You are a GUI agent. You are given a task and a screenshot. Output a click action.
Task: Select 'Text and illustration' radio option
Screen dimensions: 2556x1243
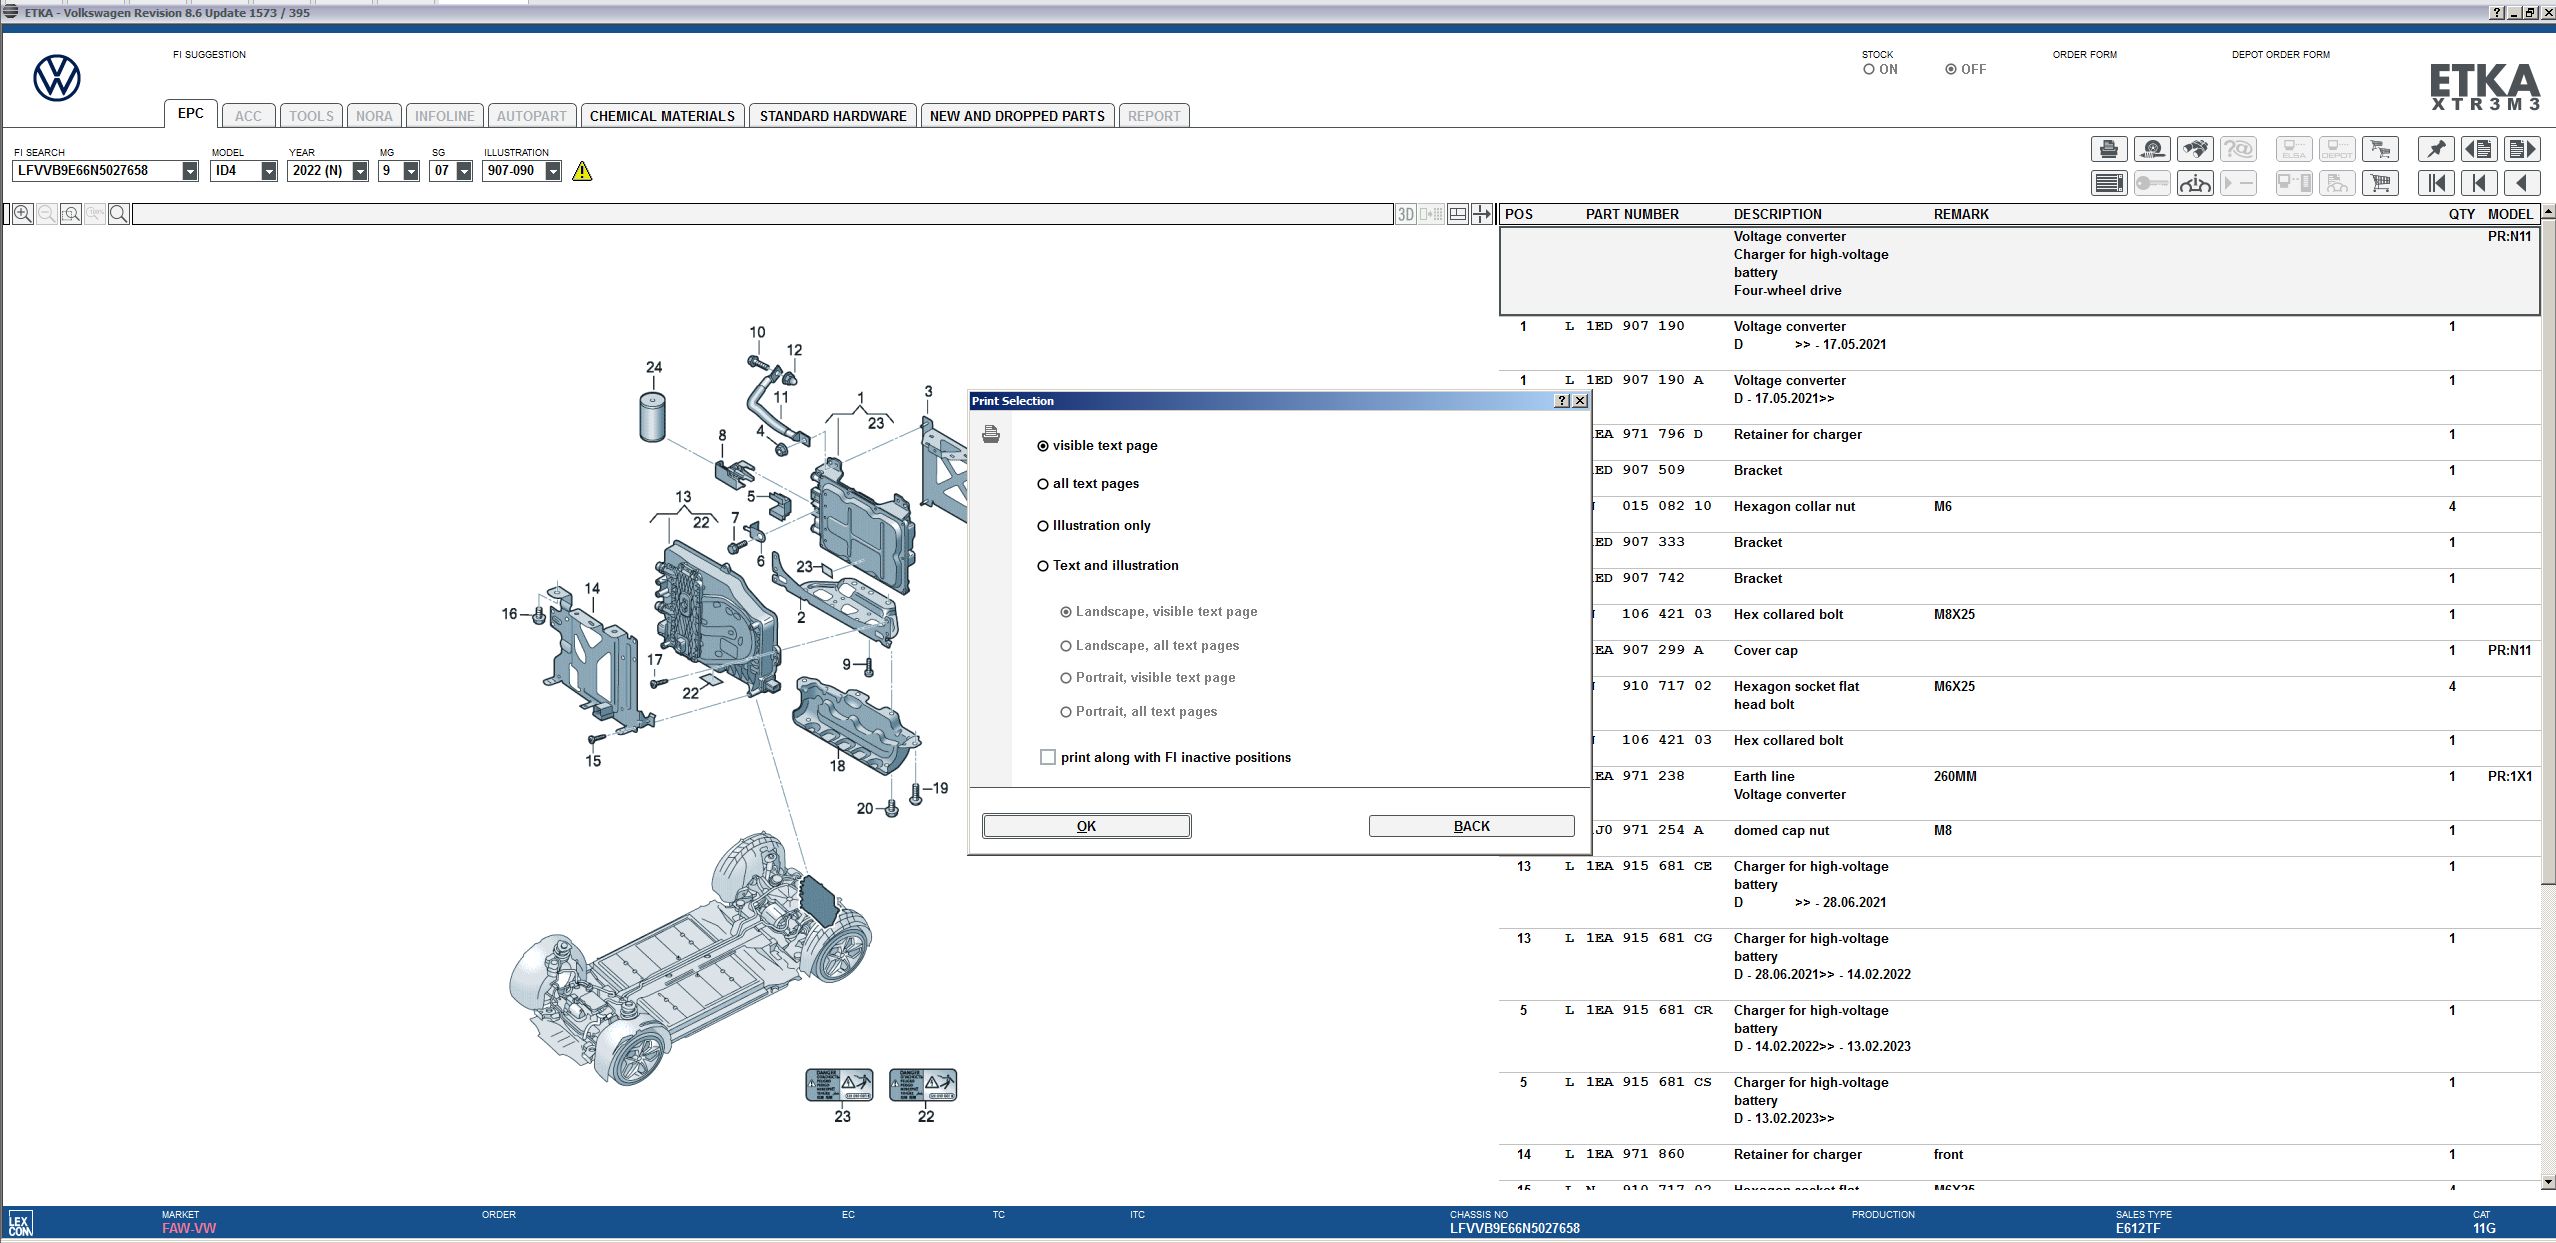point(1108,566)
